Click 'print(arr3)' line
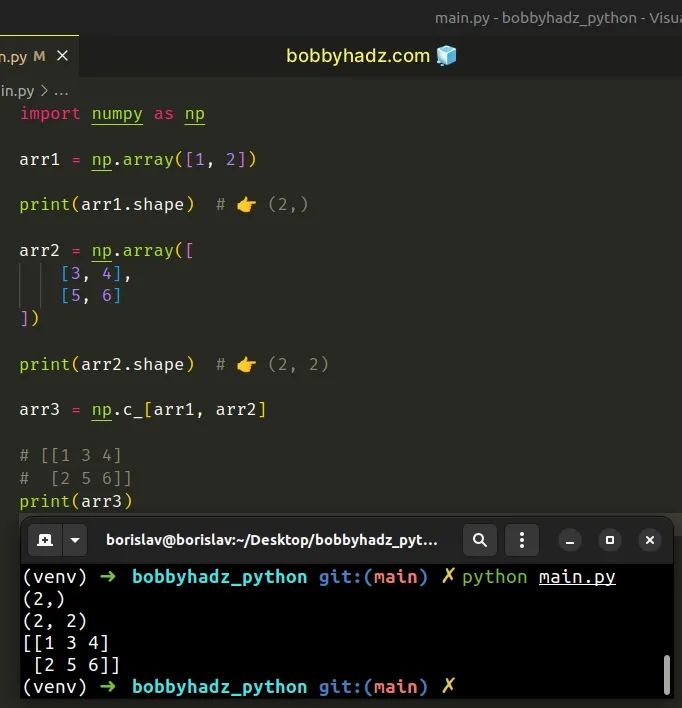 [76, 501]
